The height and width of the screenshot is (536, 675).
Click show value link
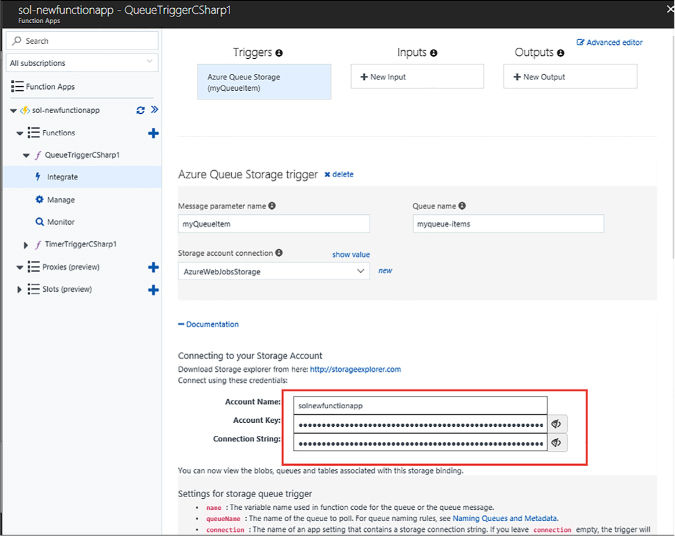click(x=351, y=254)
